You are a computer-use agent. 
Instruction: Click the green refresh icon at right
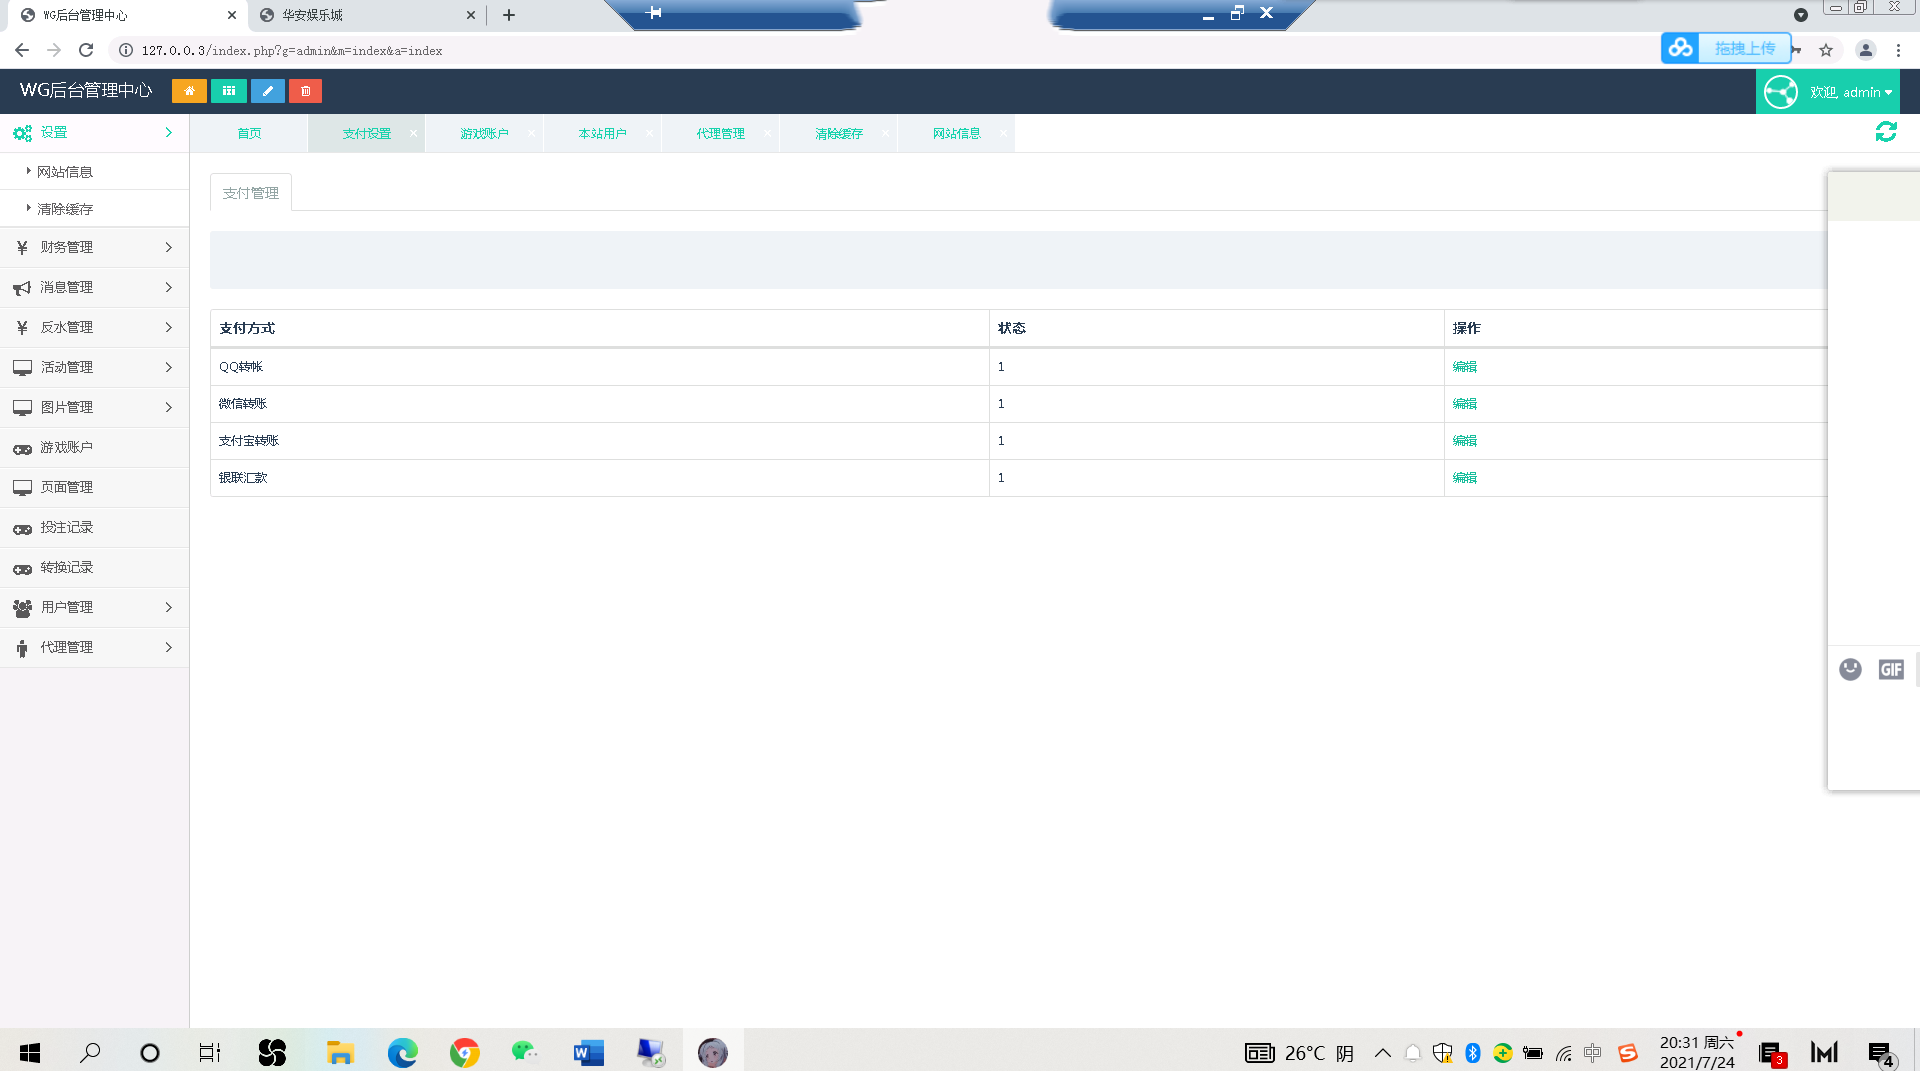(1885, 132)
